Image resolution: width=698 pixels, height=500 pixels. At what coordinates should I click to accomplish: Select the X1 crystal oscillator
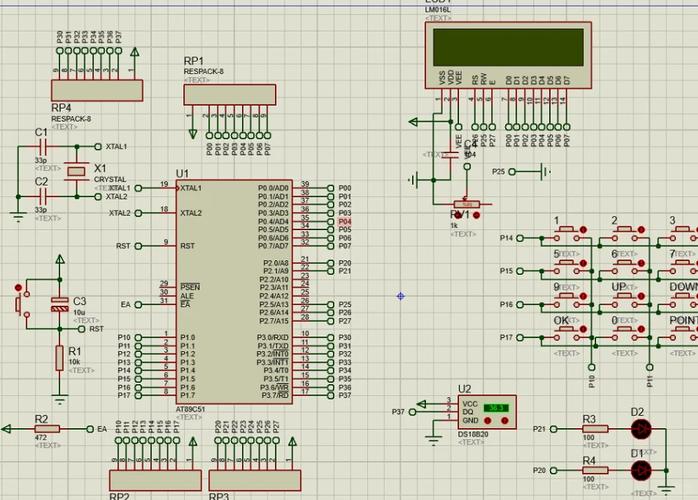coord(77,172)
